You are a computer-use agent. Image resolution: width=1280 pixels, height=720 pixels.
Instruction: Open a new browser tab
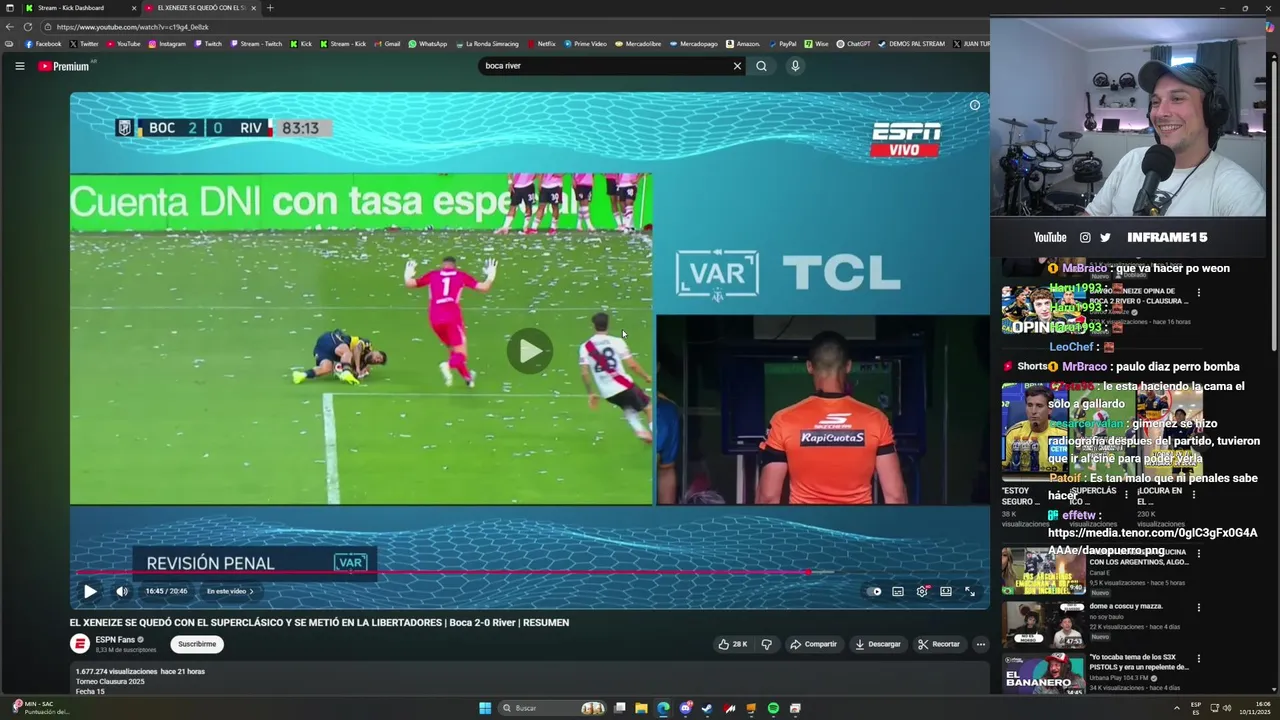click(270, 8)
